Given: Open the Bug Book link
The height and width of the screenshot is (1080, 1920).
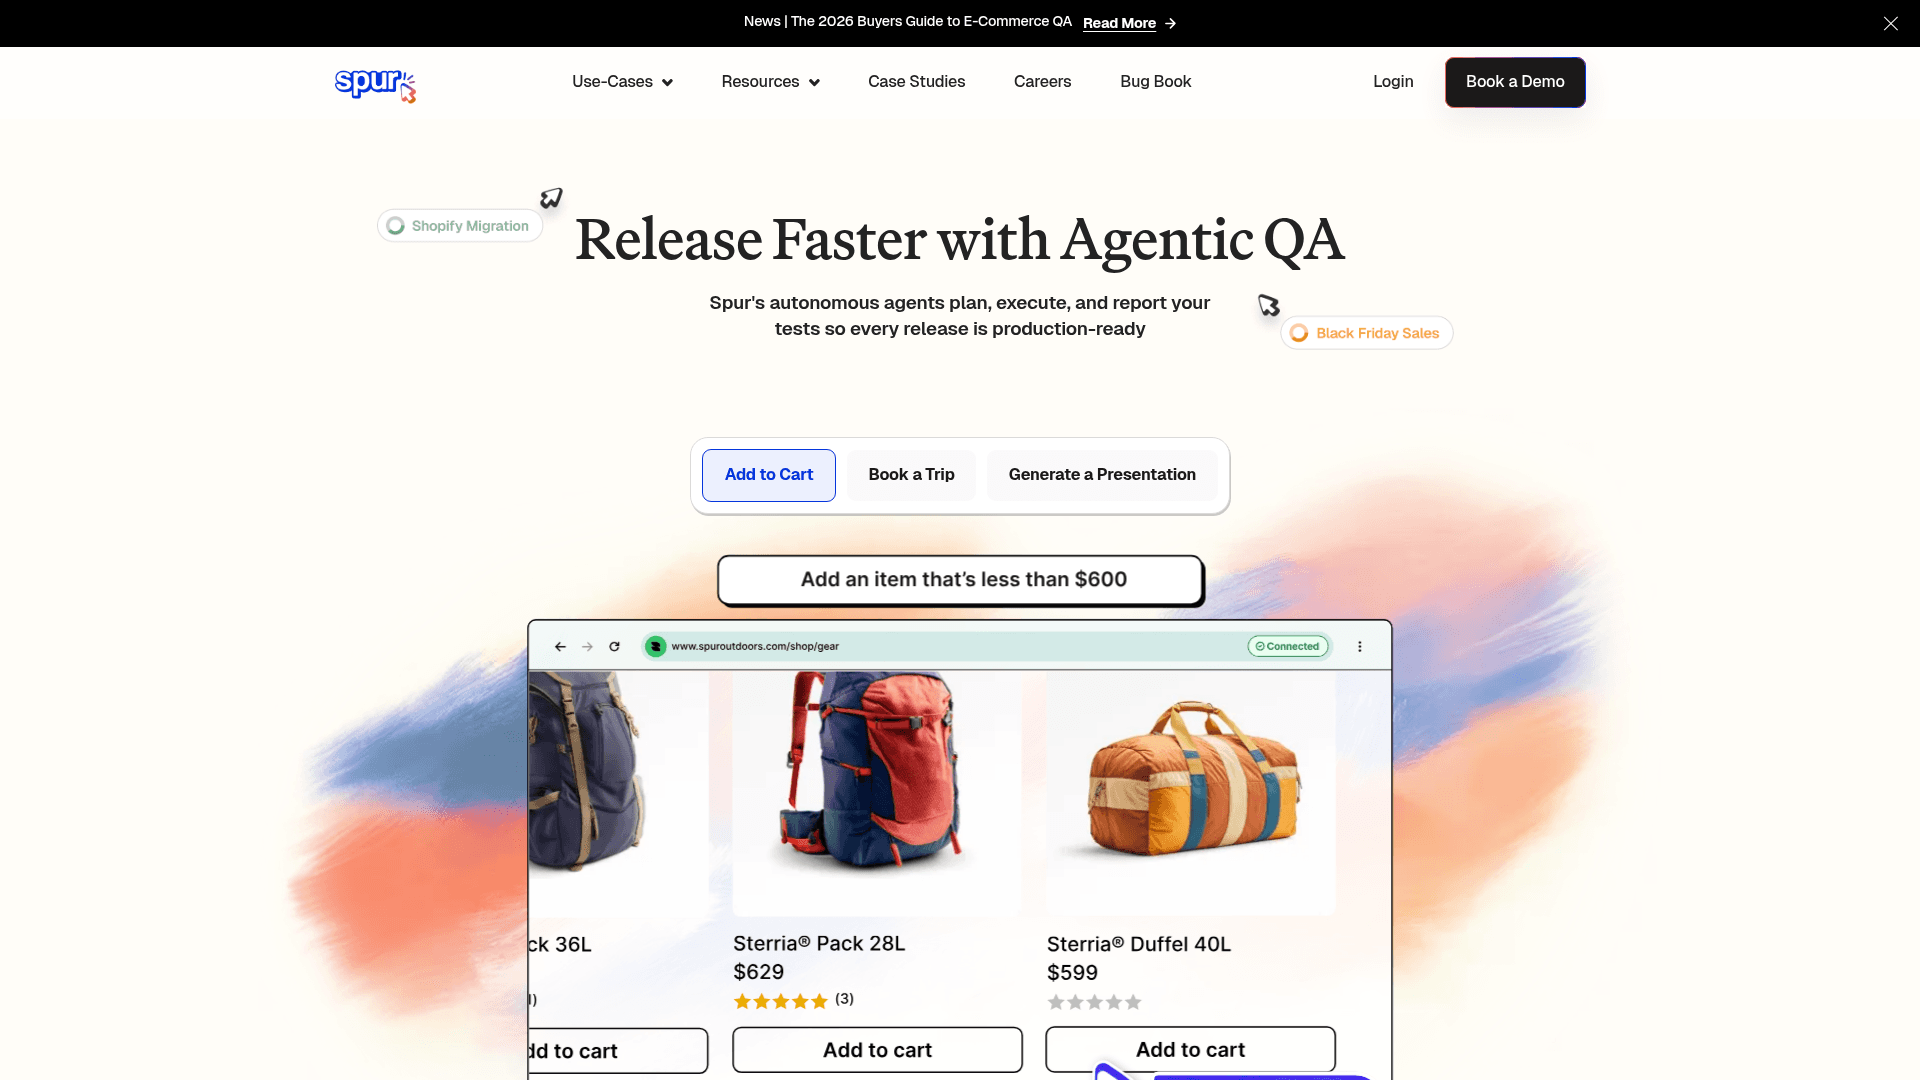Looking at the screenshot, I should click(1155, 82).
